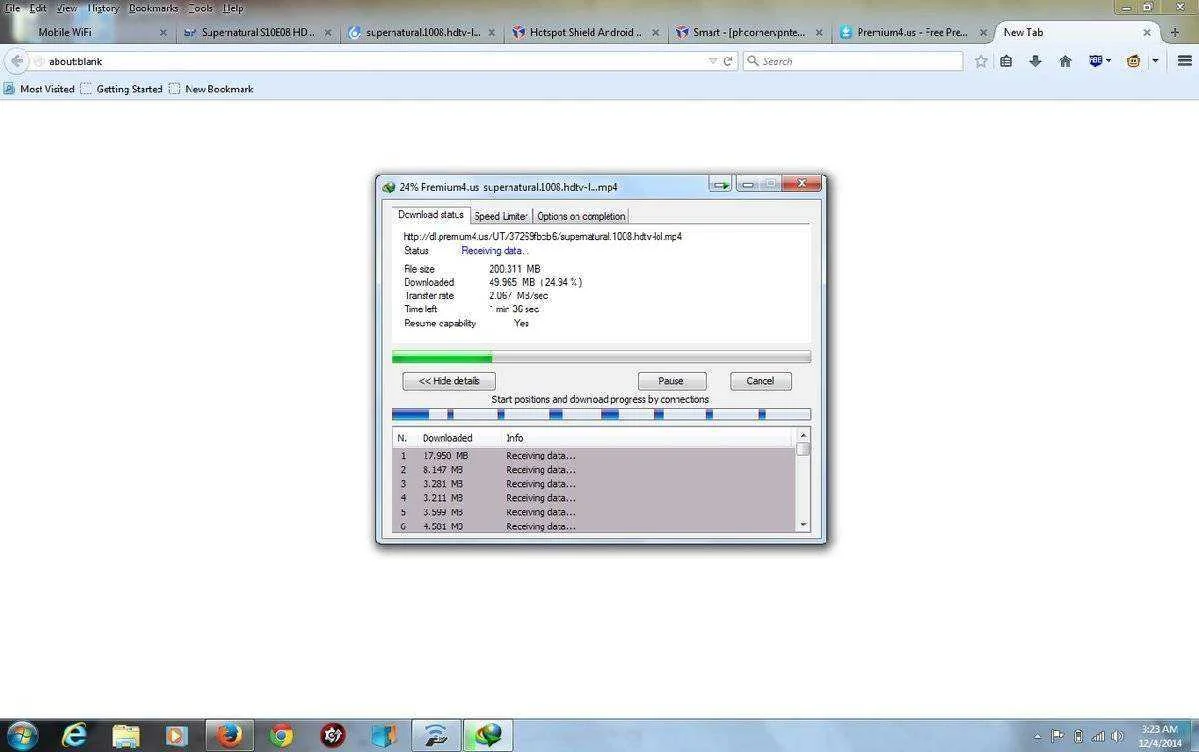This screenshot has width=1199, height=752.
Task: Expand the Greasemonkey dropdown arrow
Action: pos(1155,61)
